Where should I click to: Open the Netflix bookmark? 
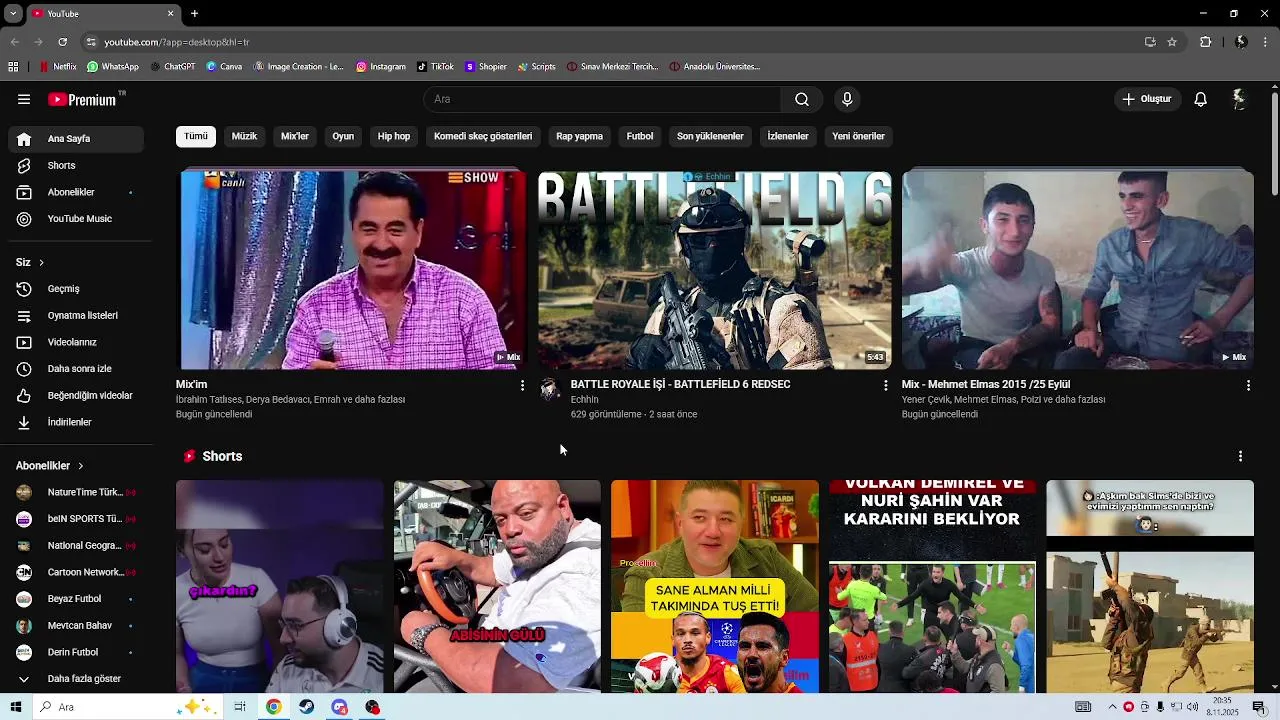pyautogui.click(x=58, y=67)
